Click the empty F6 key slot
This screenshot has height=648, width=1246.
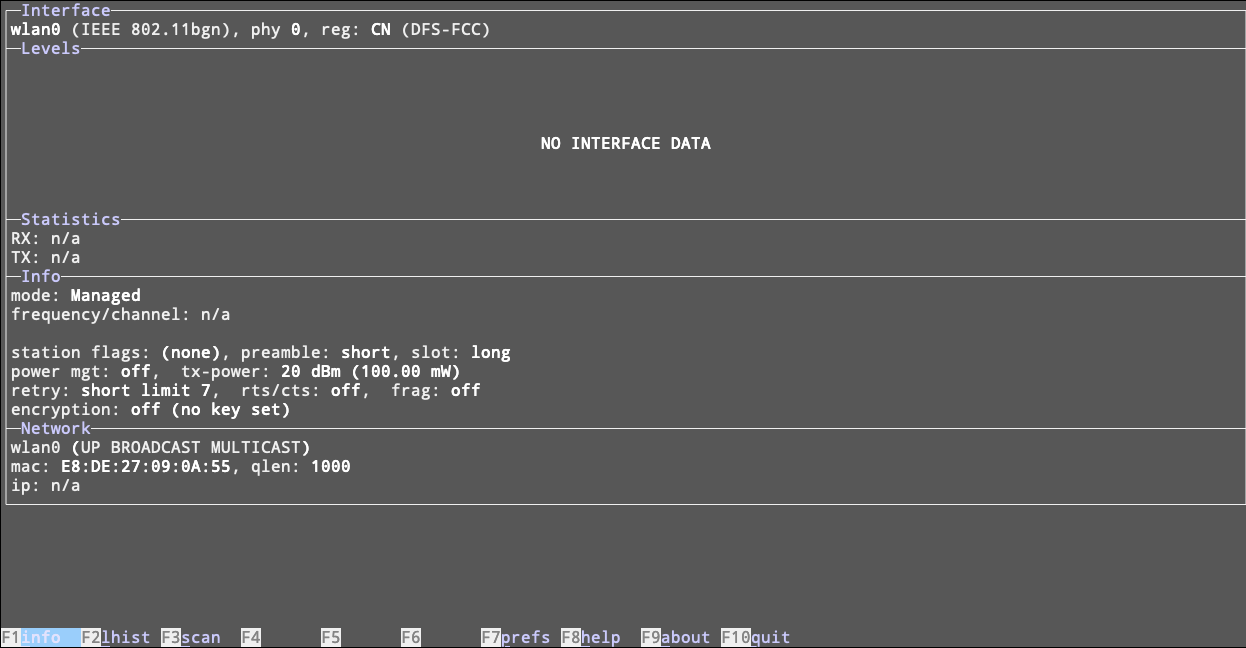coord(411,637)
